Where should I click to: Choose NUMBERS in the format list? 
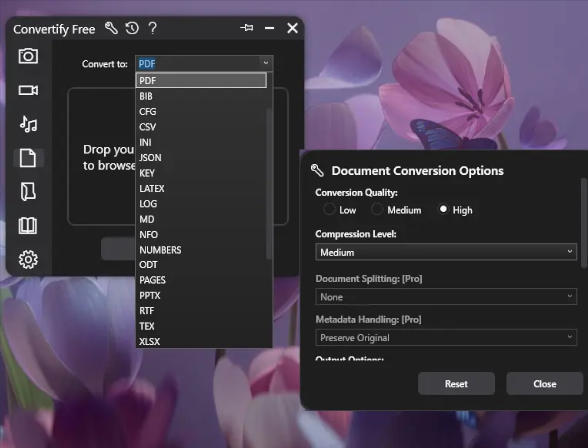201,250
